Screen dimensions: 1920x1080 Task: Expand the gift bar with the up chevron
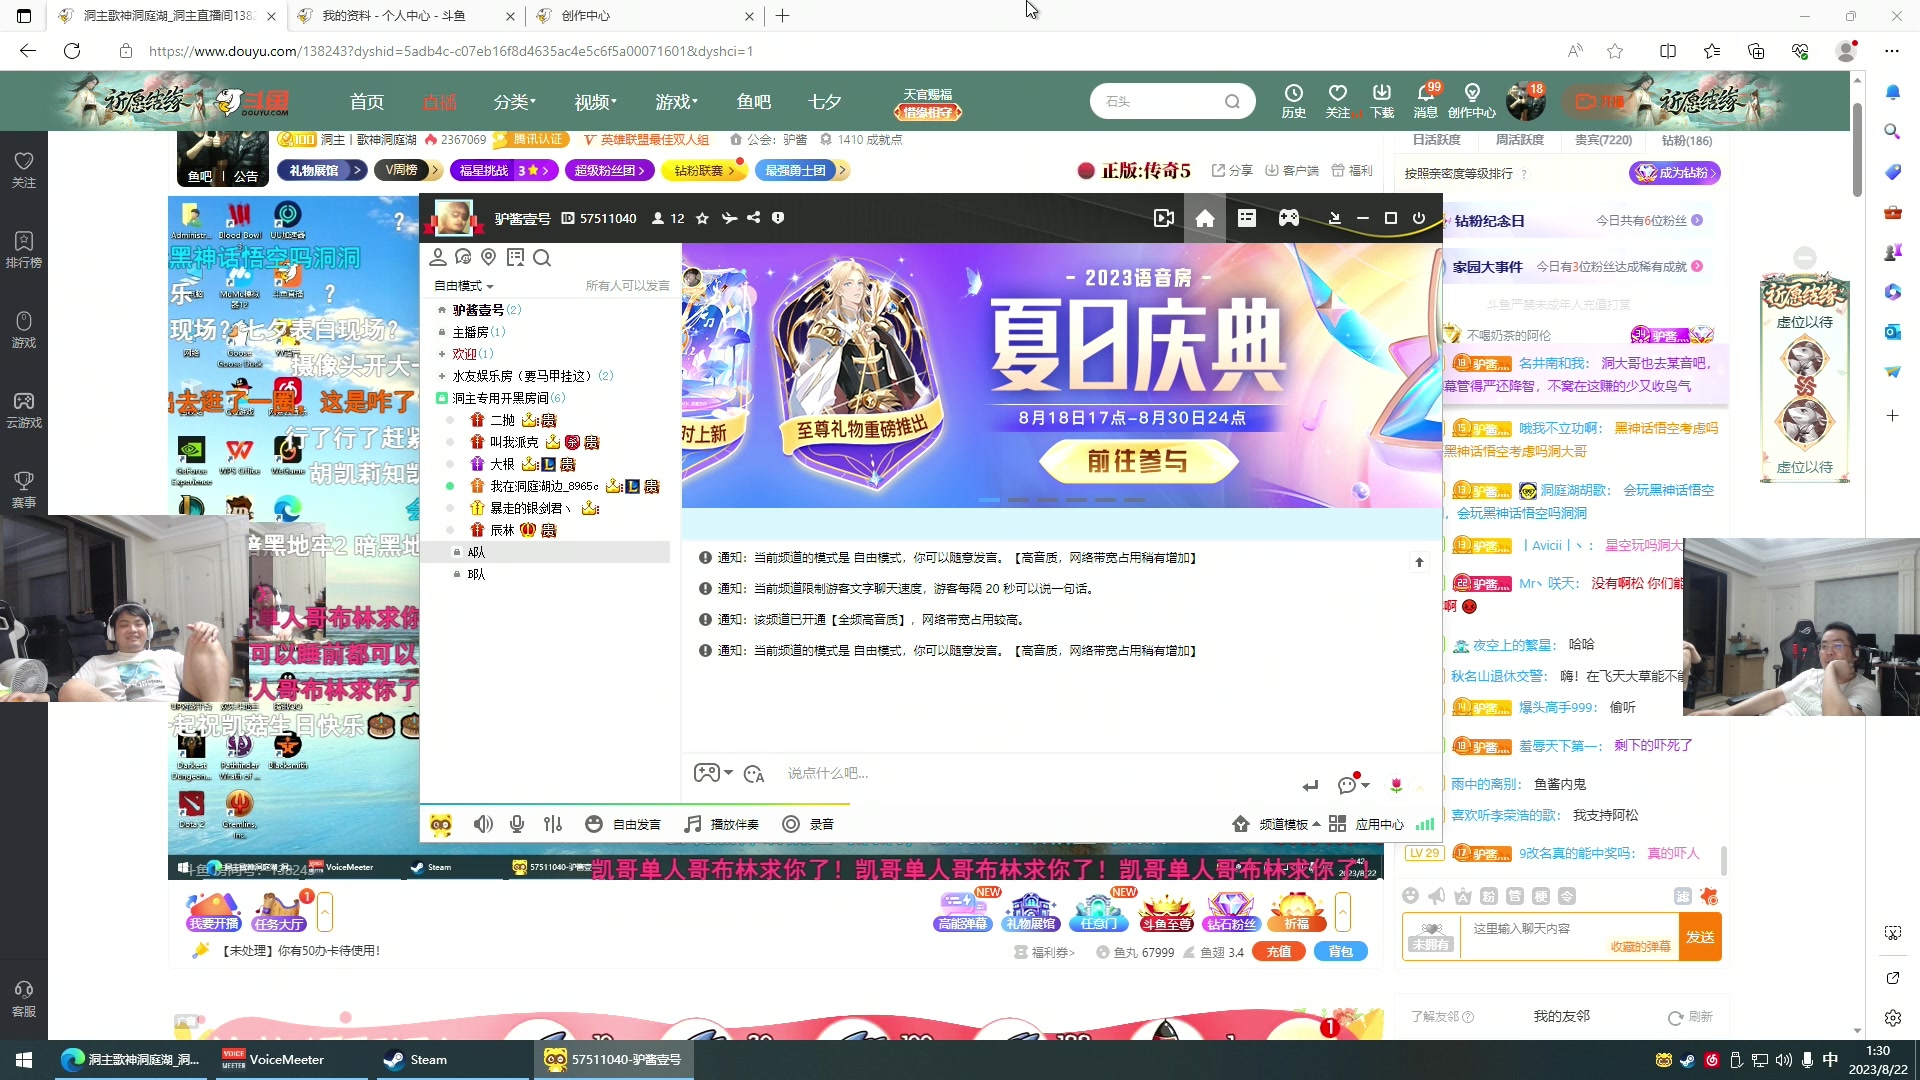1343,912
